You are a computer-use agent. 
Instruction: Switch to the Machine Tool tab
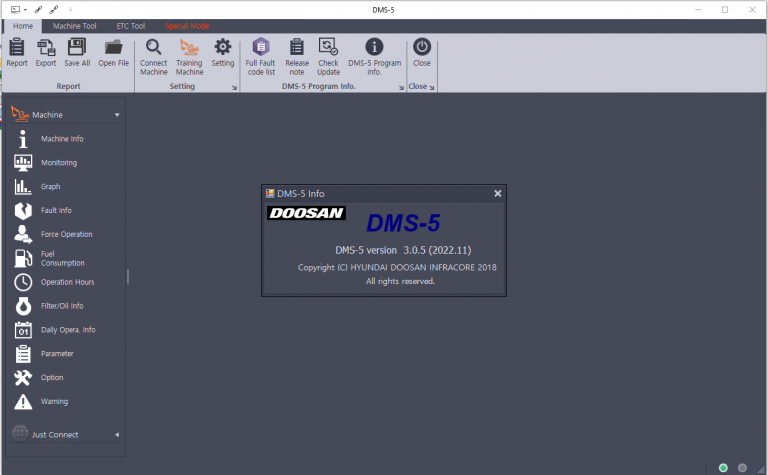pyautogui.click(x=74, y=26)
